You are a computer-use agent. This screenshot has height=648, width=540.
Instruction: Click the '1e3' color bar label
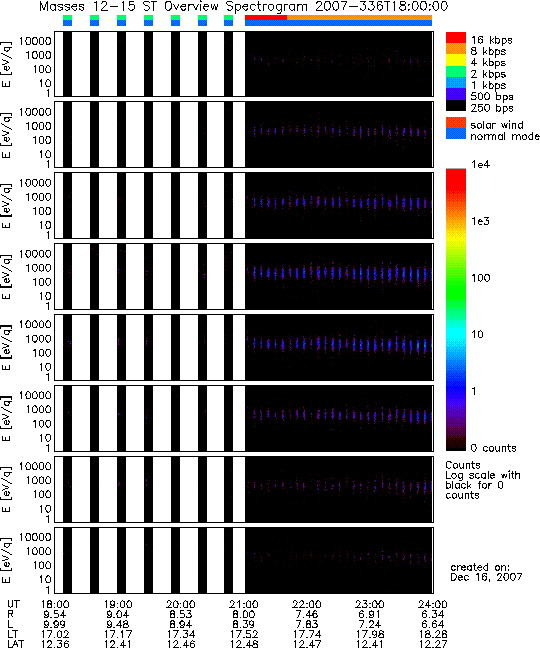click(480, 221)
